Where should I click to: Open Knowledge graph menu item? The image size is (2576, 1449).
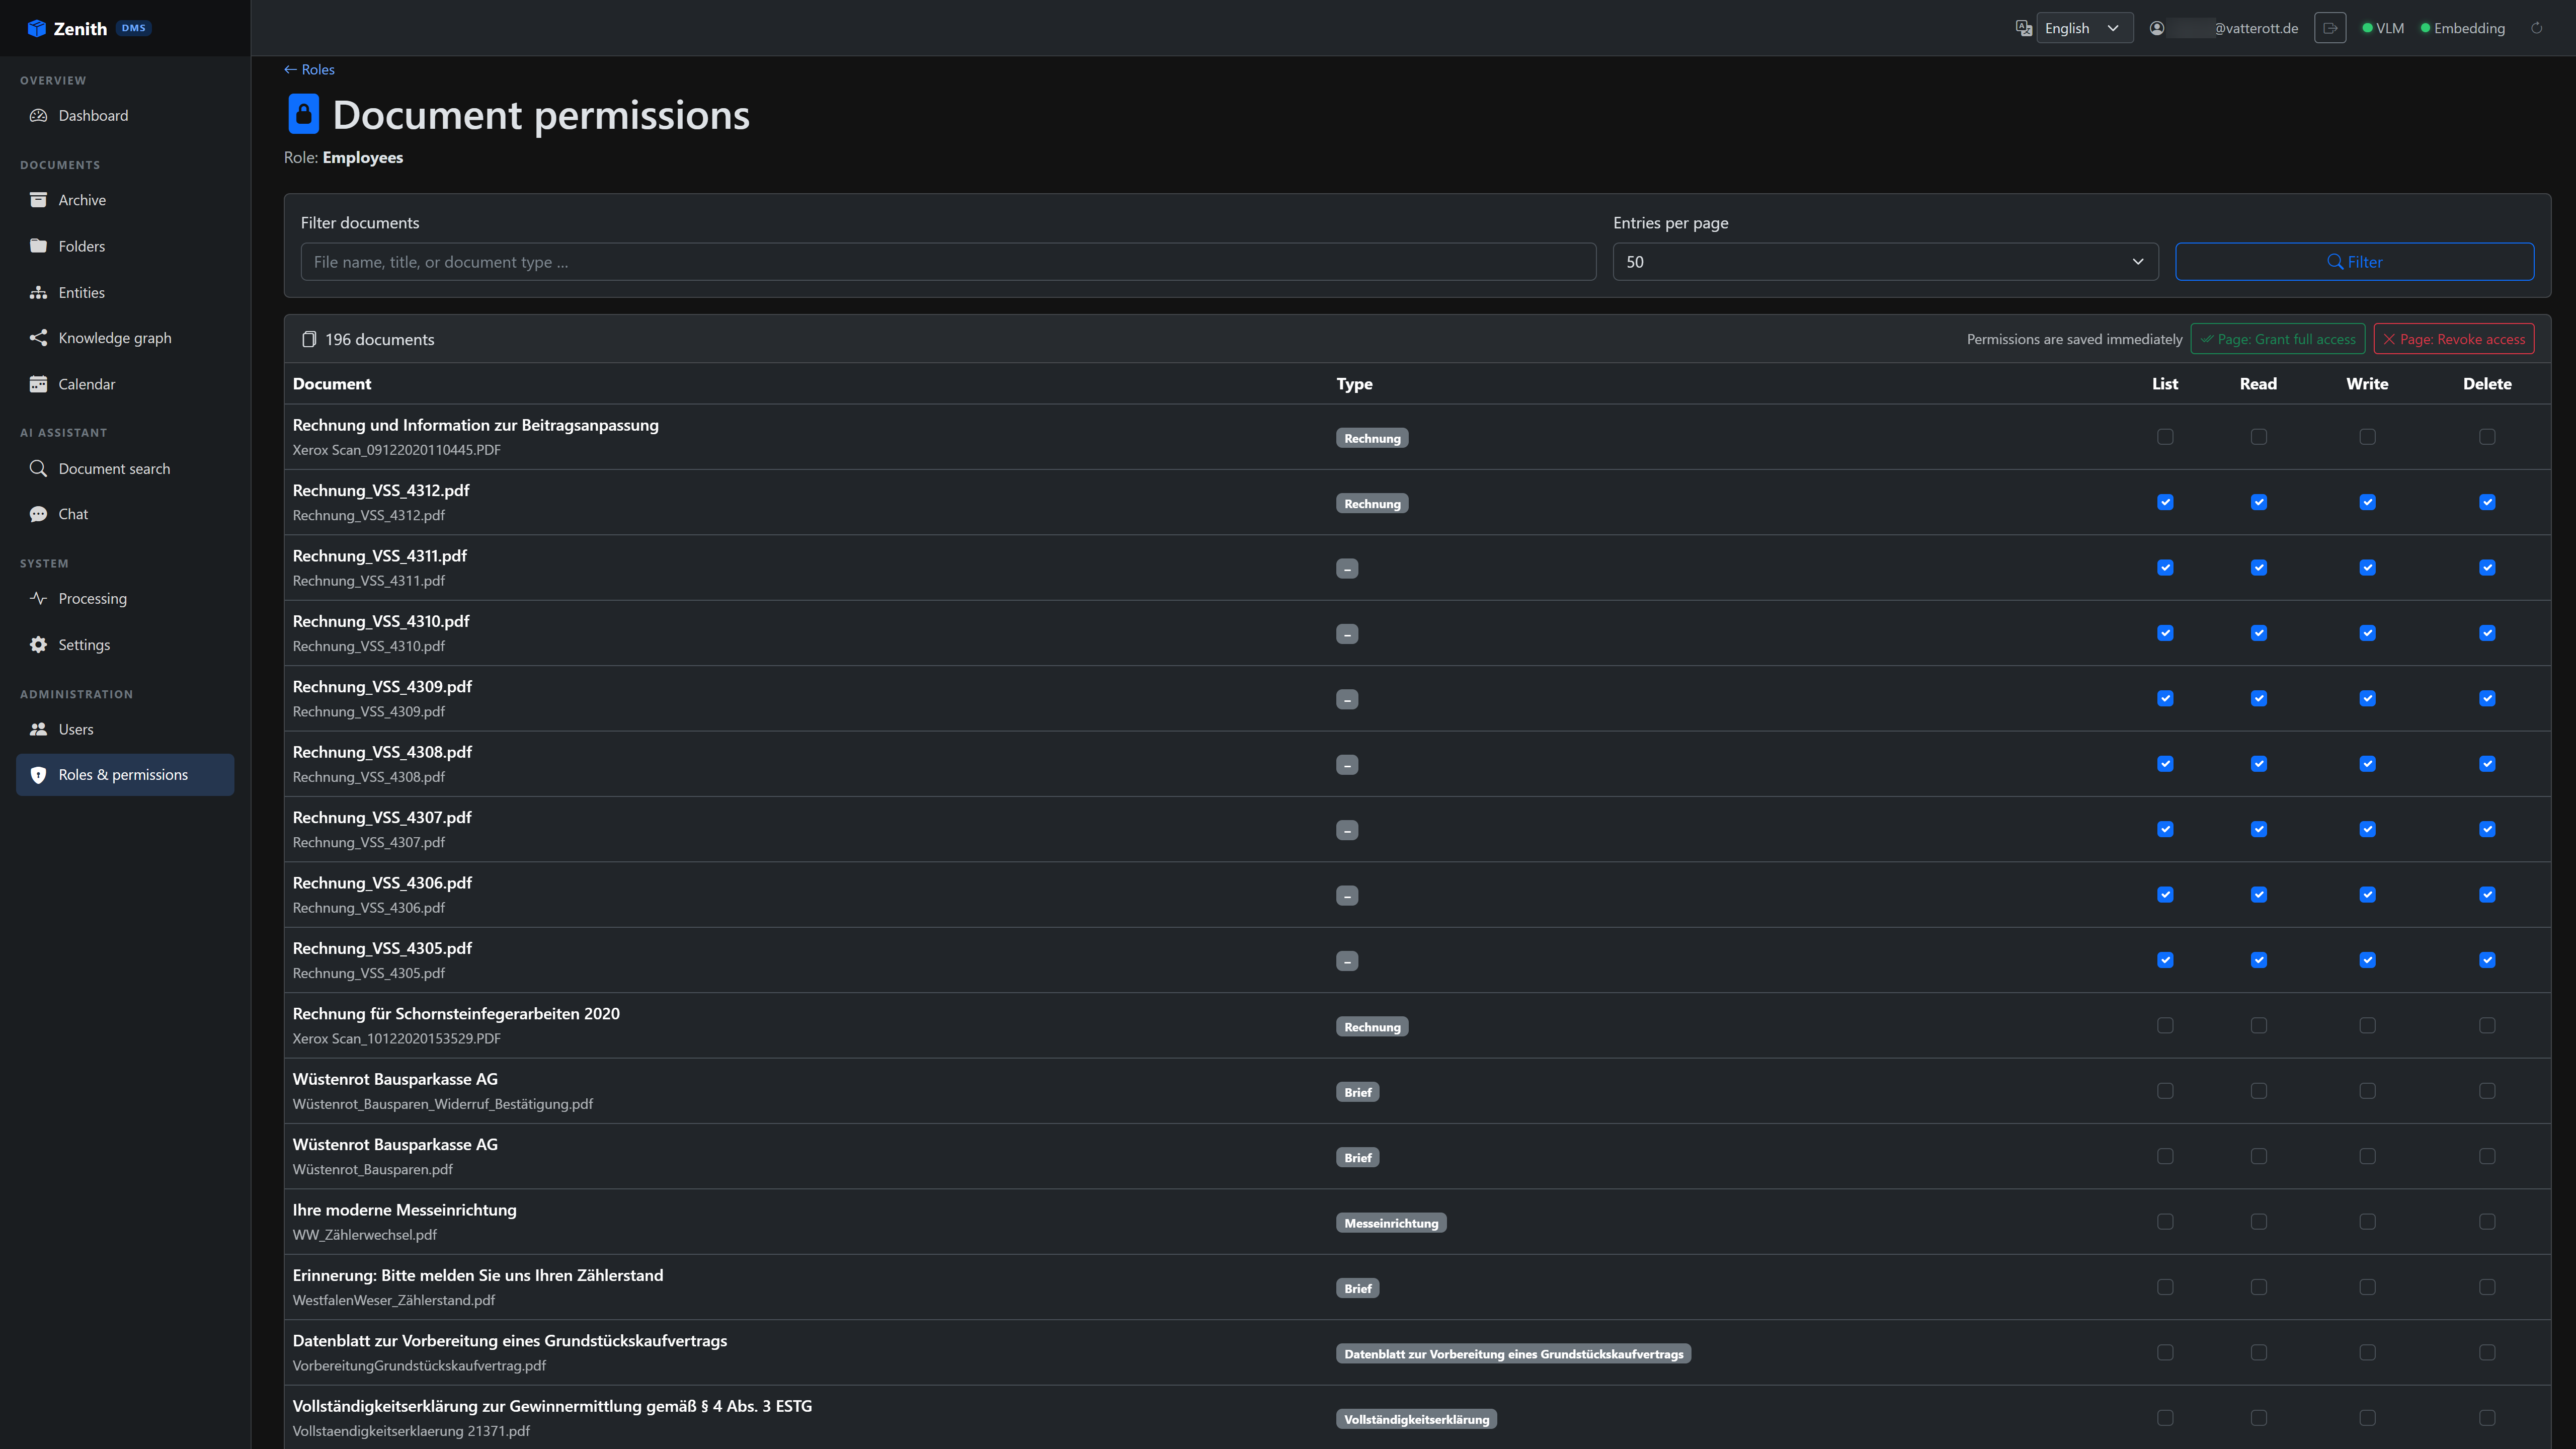(x=125, y=338)
